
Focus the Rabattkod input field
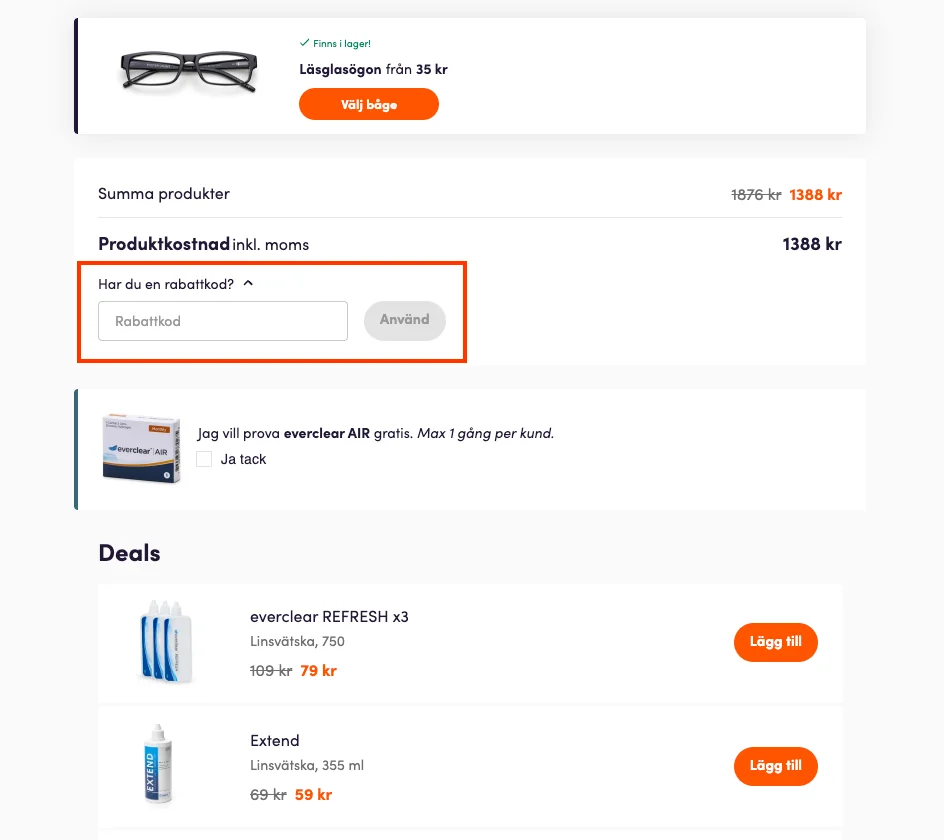click(x=223, y=321)
